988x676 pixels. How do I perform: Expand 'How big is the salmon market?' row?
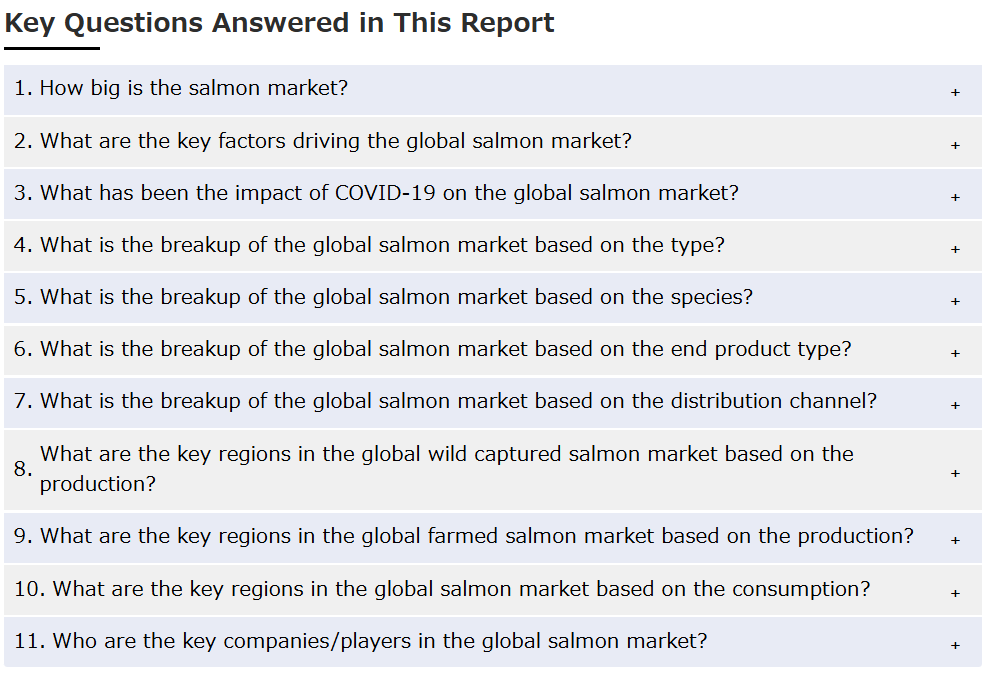(x=493, y=89)
